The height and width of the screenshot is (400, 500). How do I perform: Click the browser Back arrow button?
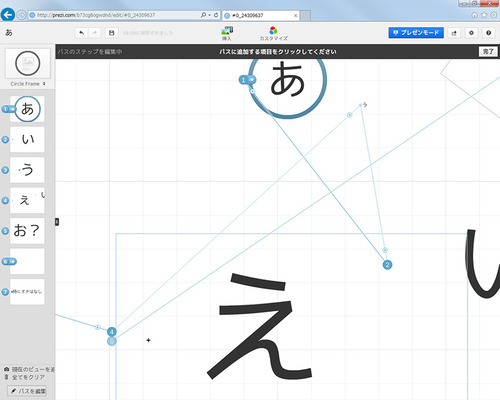pos(8,15)
